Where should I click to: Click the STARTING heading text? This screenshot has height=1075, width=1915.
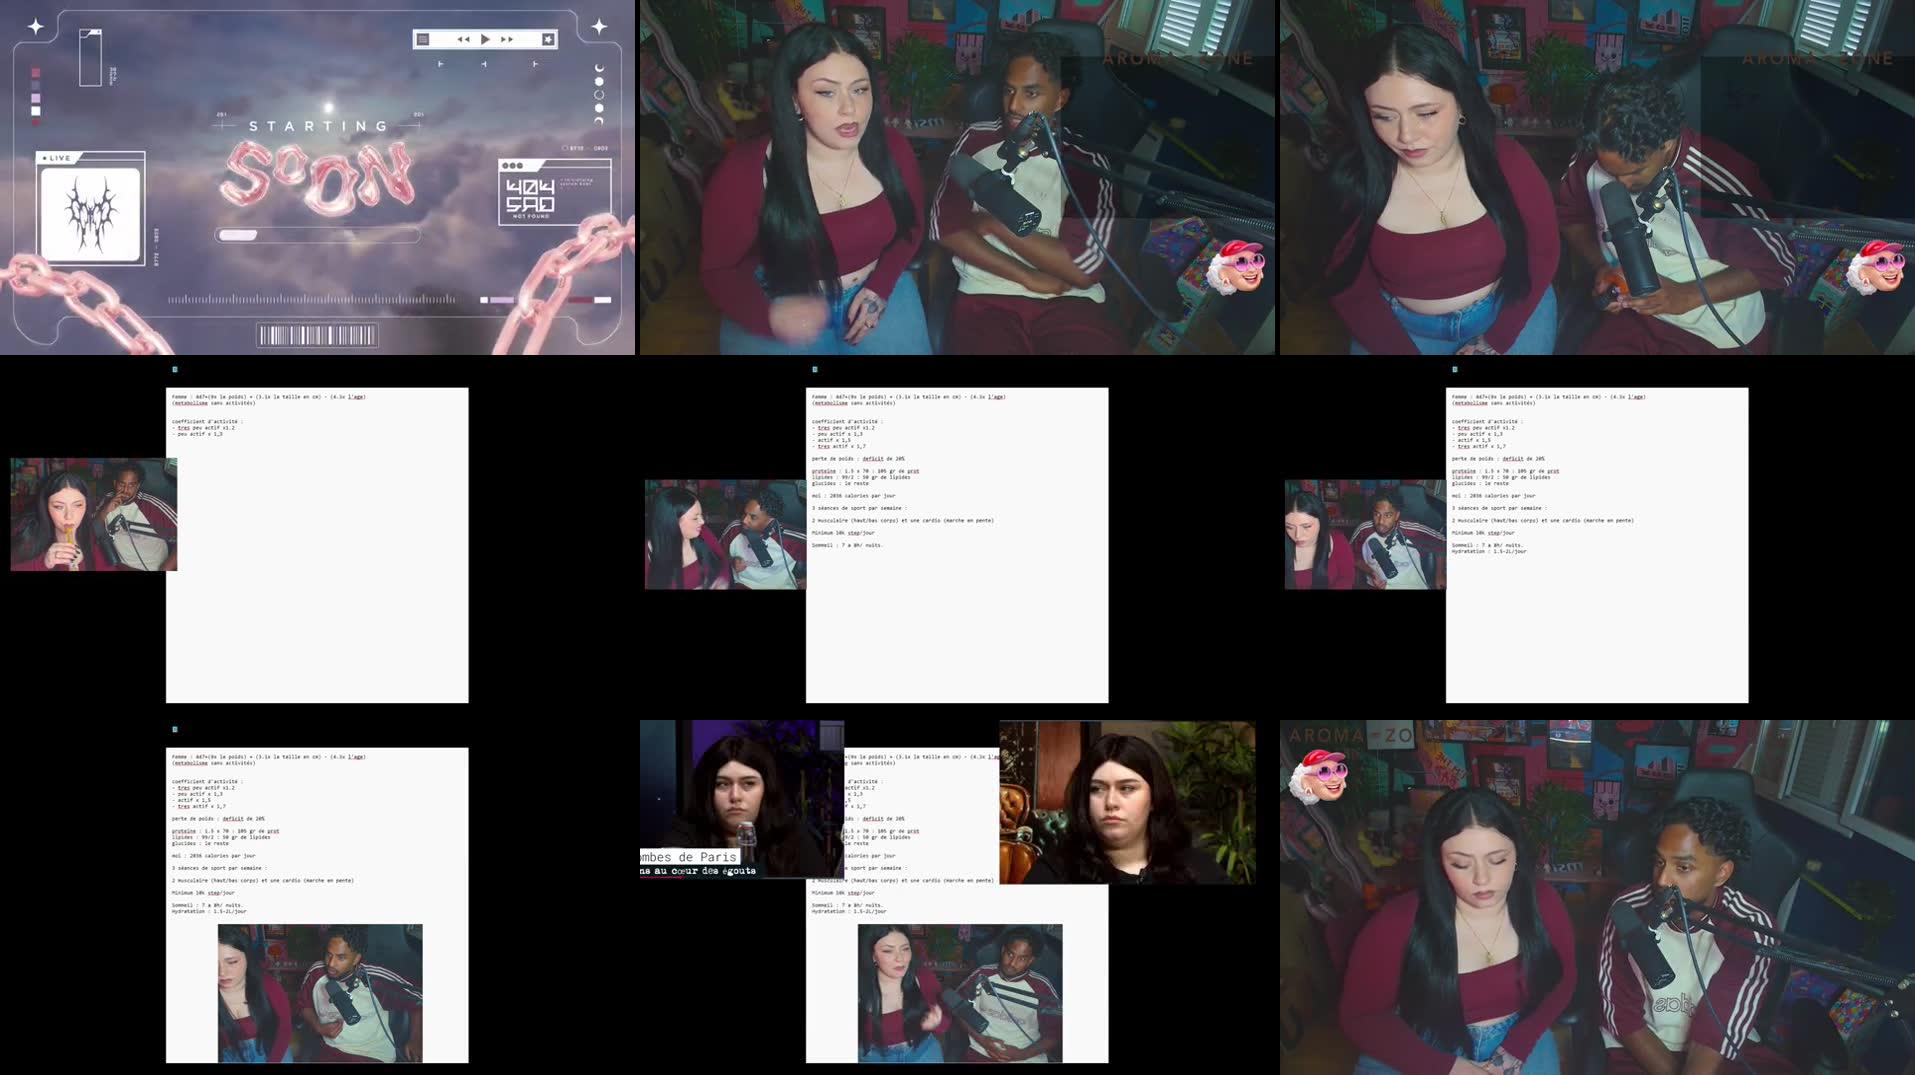[318, 126]
